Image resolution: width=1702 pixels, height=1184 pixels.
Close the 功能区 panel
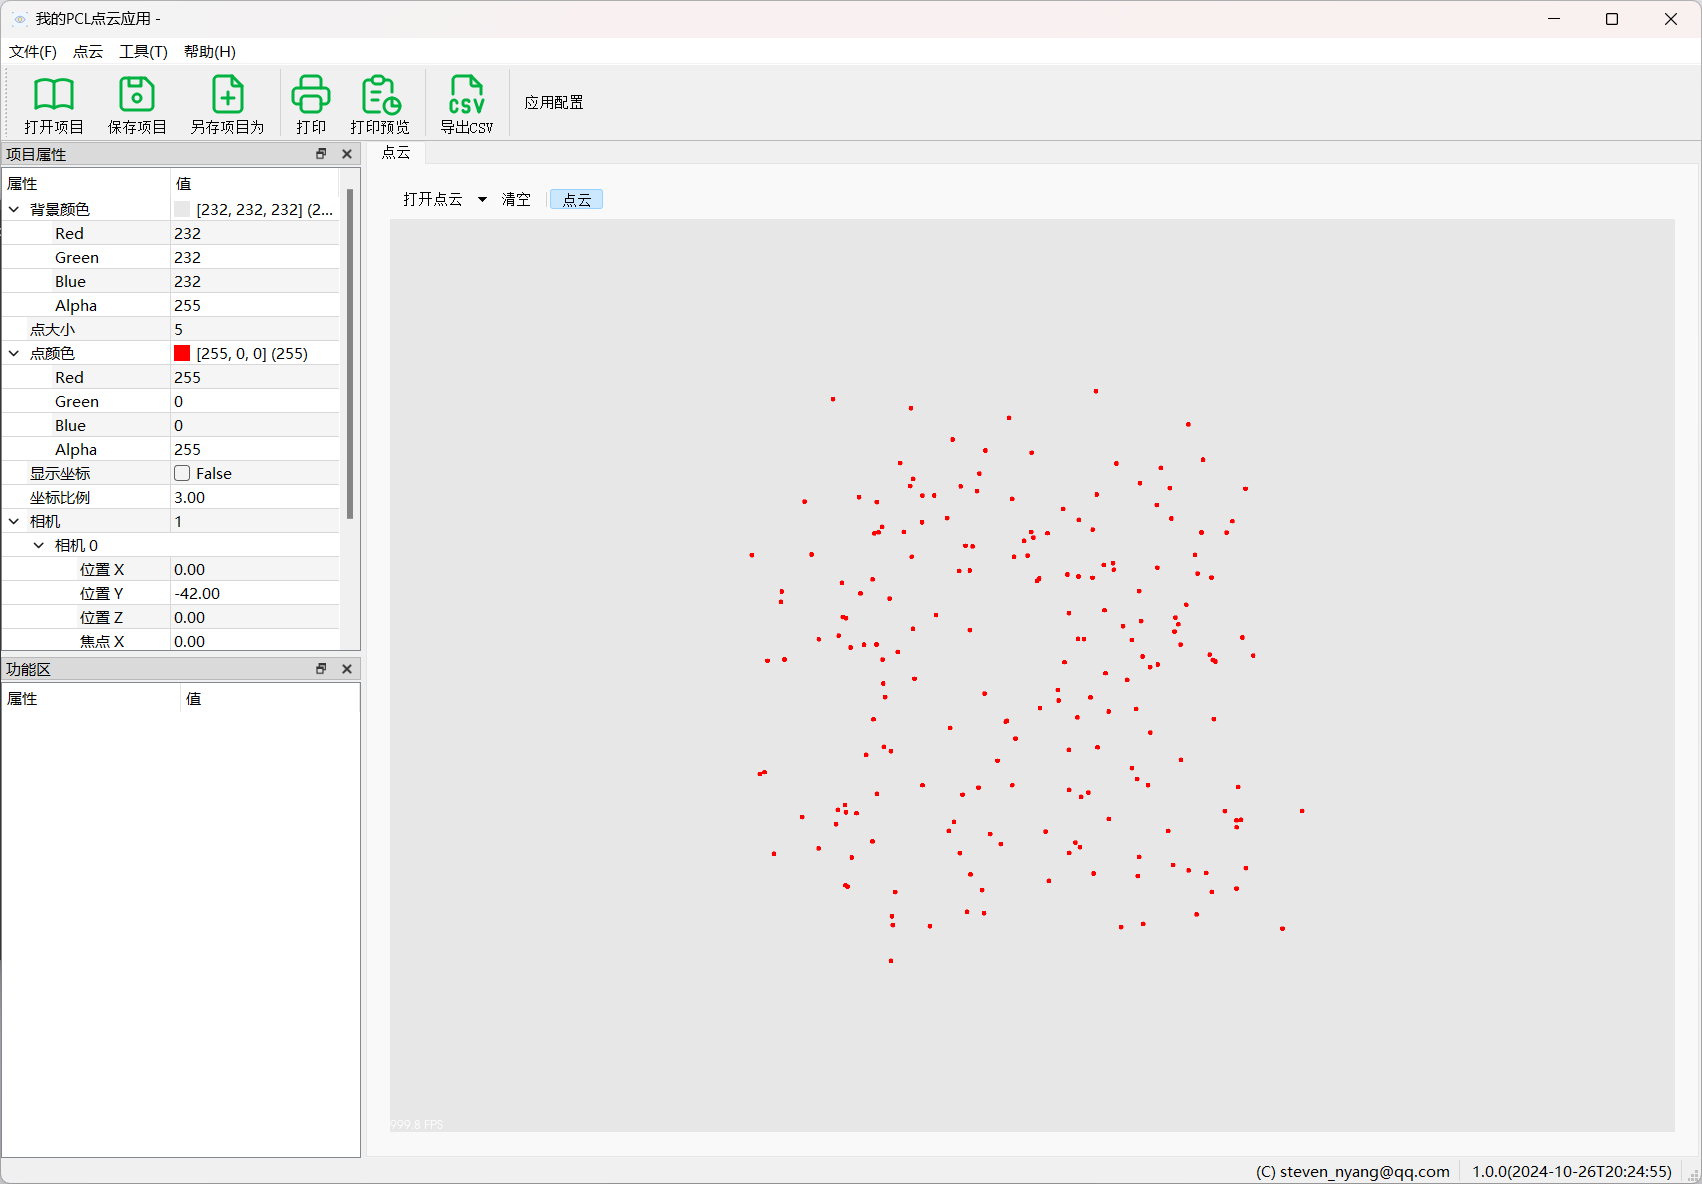click(347, 669)
